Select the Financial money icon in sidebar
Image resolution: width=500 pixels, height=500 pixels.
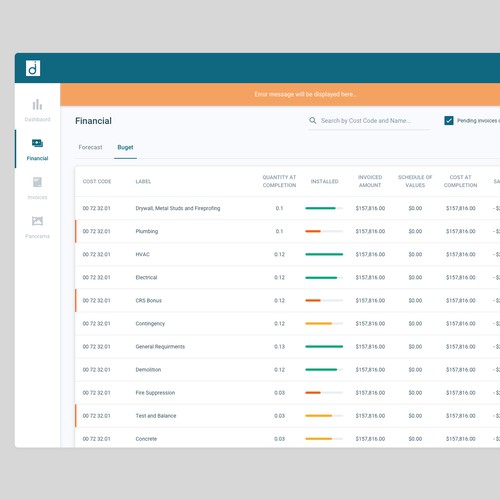pos(37,143)
